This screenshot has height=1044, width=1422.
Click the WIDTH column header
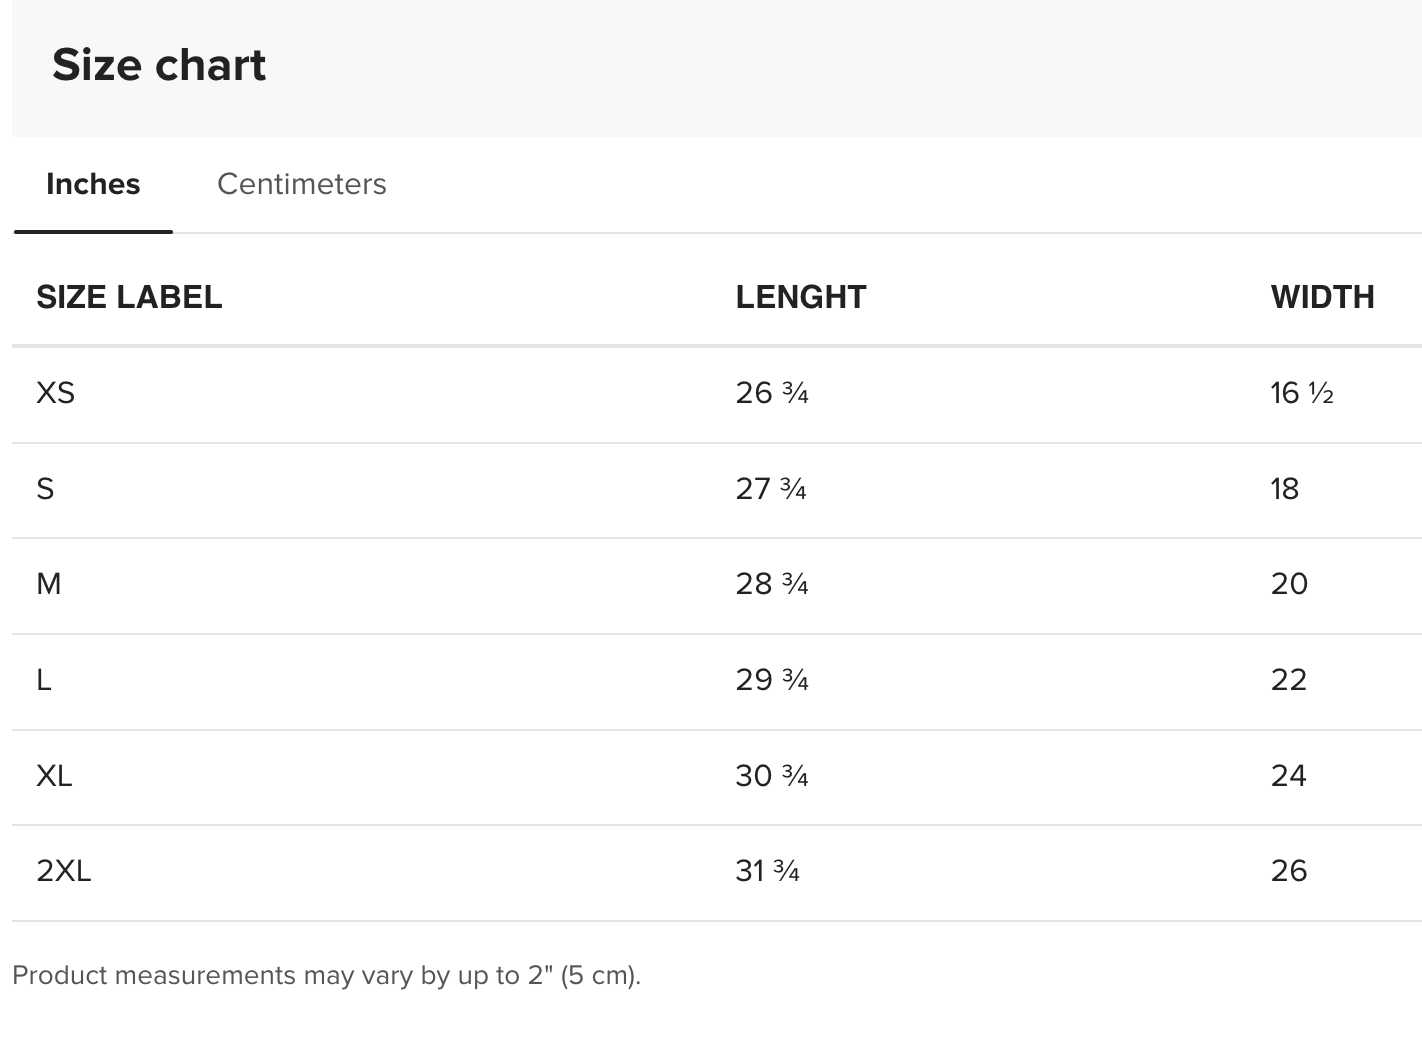pos(1322,297)
